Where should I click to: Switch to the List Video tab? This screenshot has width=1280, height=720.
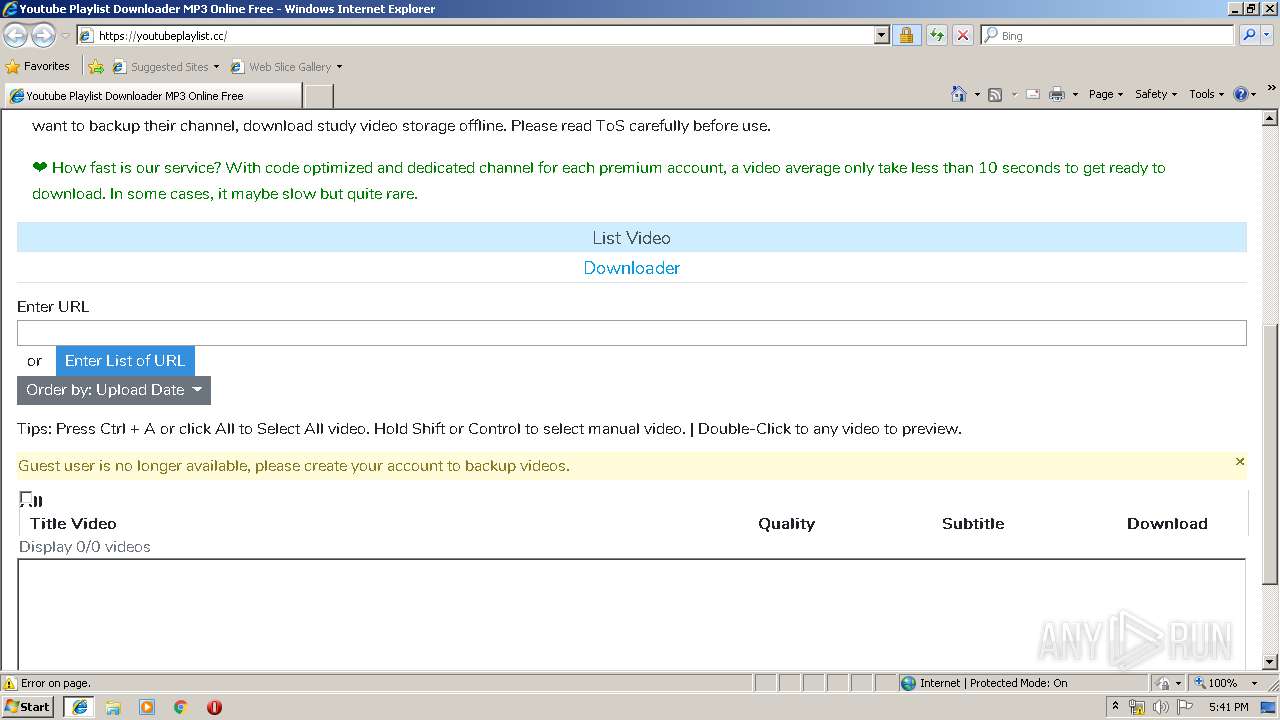[631, 238]
